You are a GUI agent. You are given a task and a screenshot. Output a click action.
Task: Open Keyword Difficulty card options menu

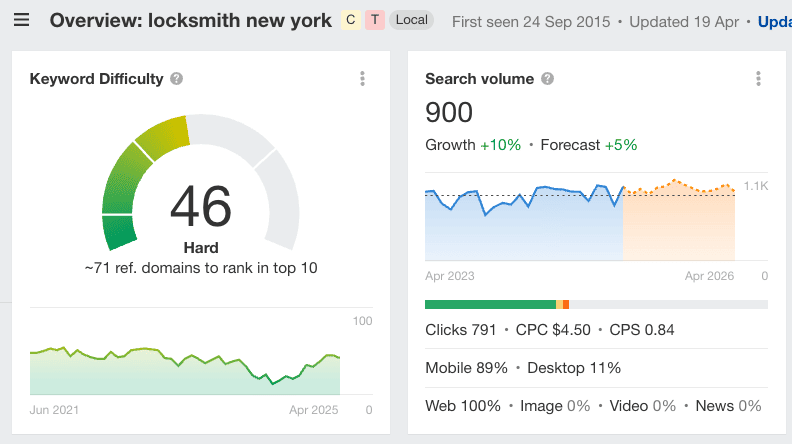pos(362,79)
